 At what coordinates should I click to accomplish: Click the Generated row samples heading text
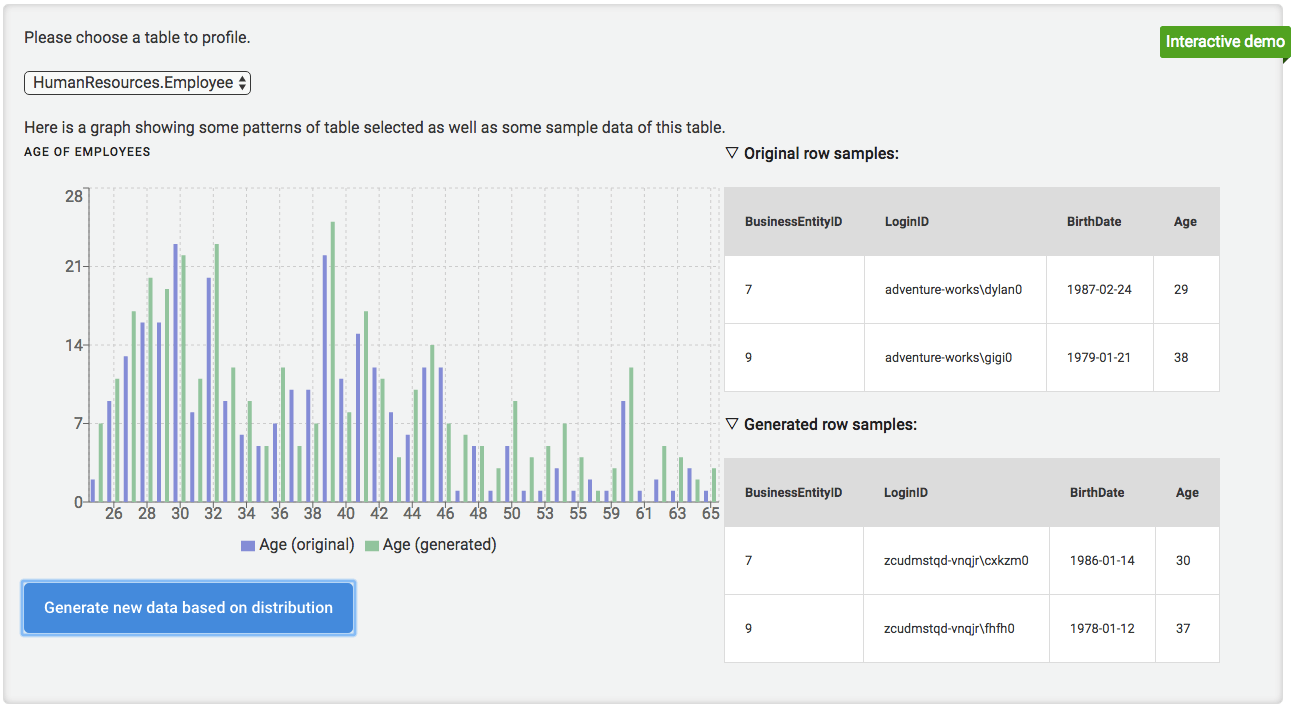[830, 424]
